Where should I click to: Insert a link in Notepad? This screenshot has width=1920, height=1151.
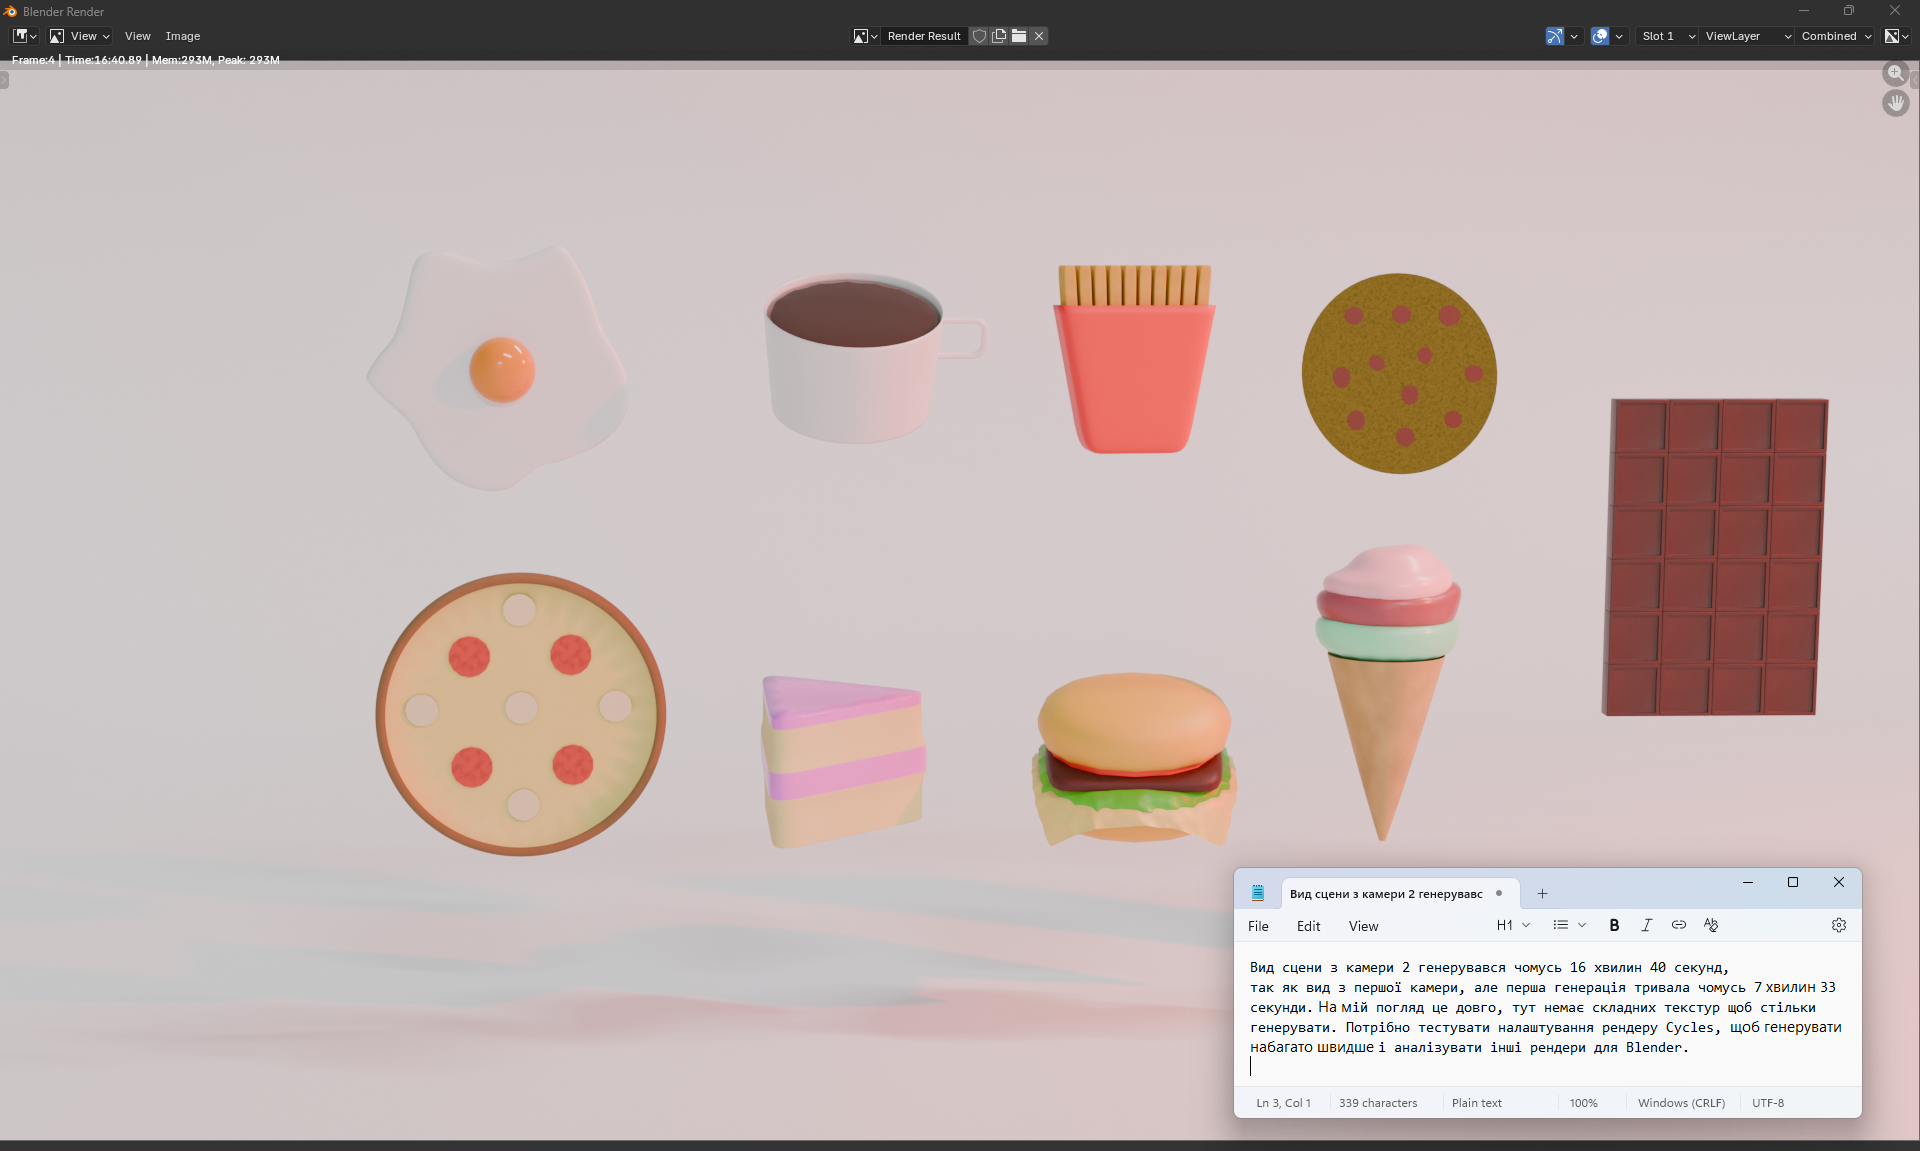[1679, 925]
